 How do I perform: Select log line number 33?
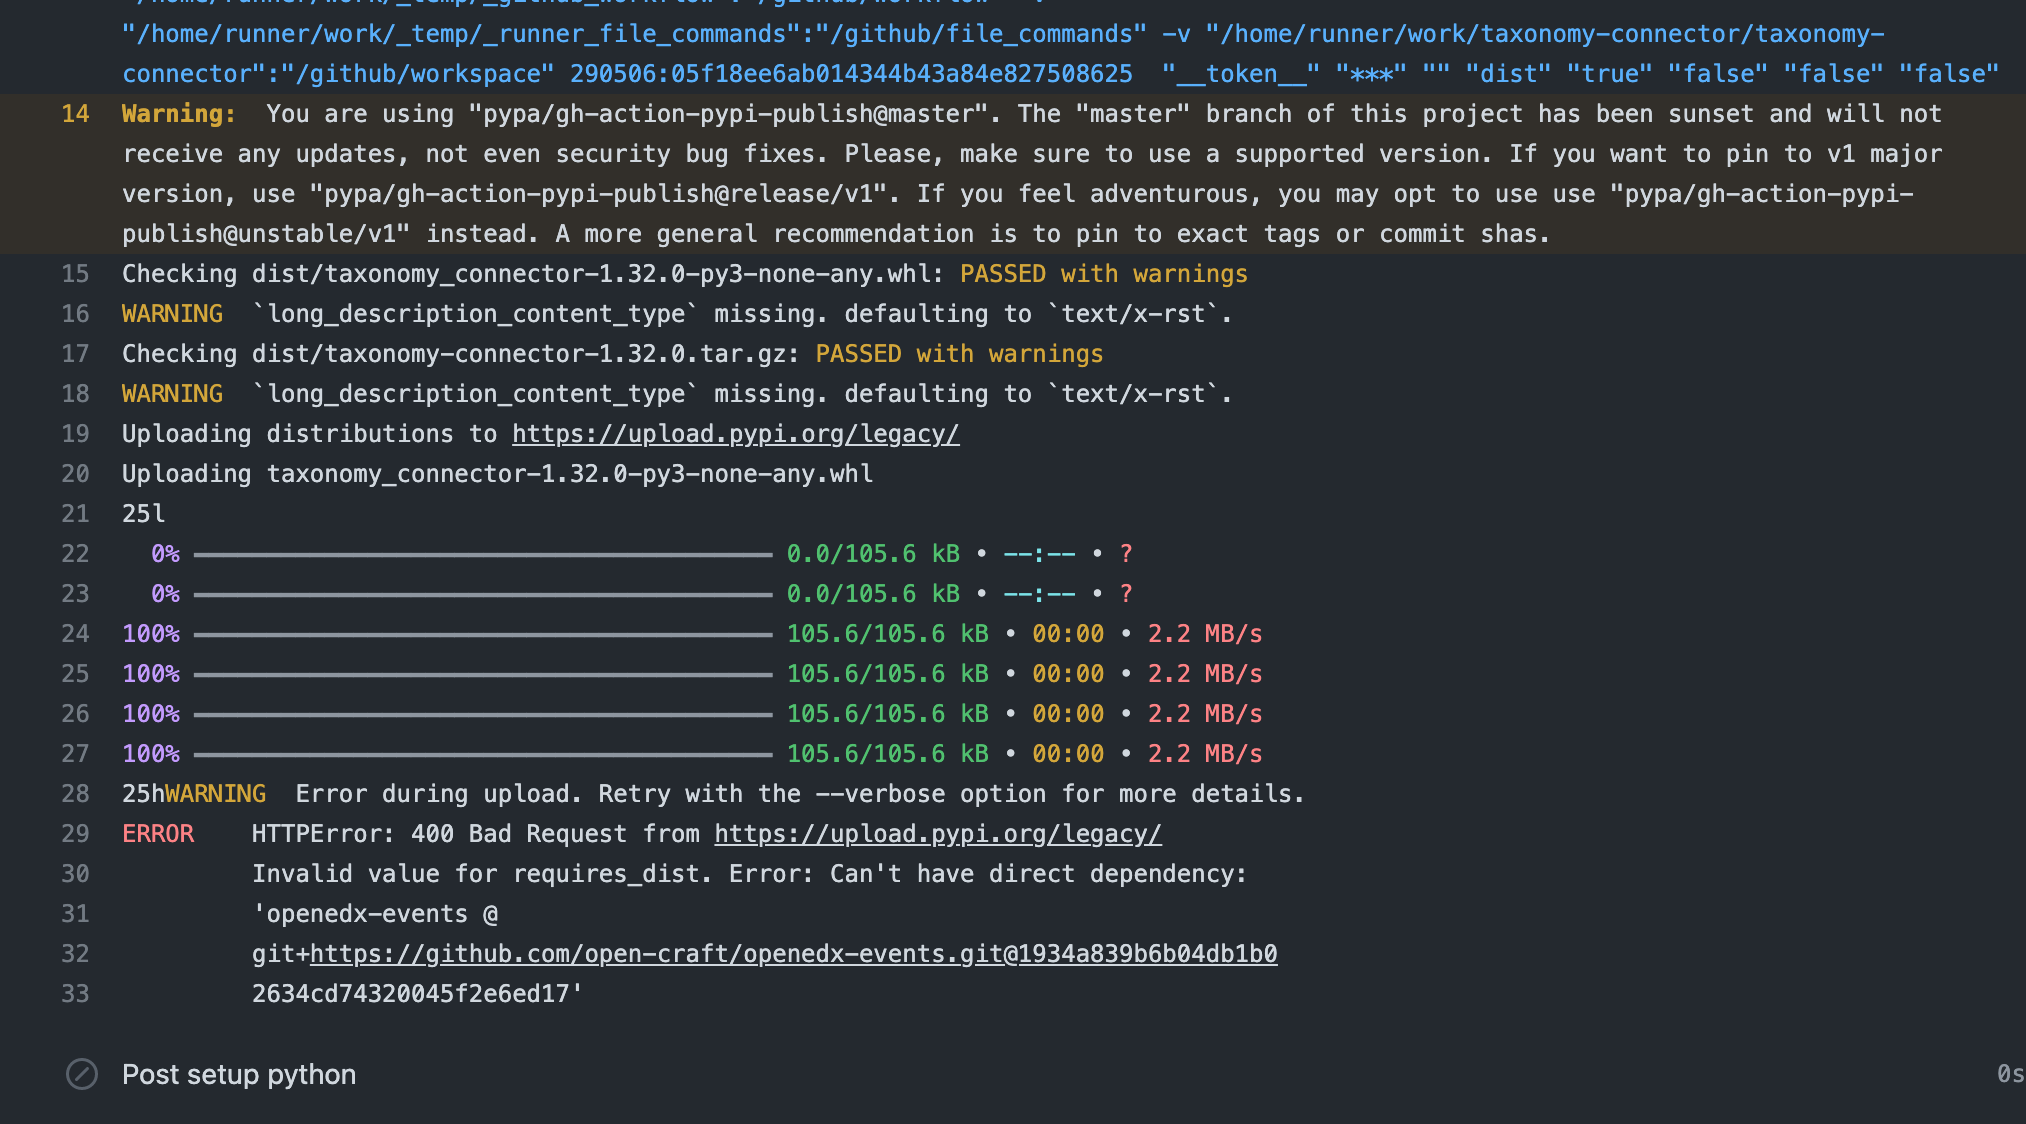point(75,994)
